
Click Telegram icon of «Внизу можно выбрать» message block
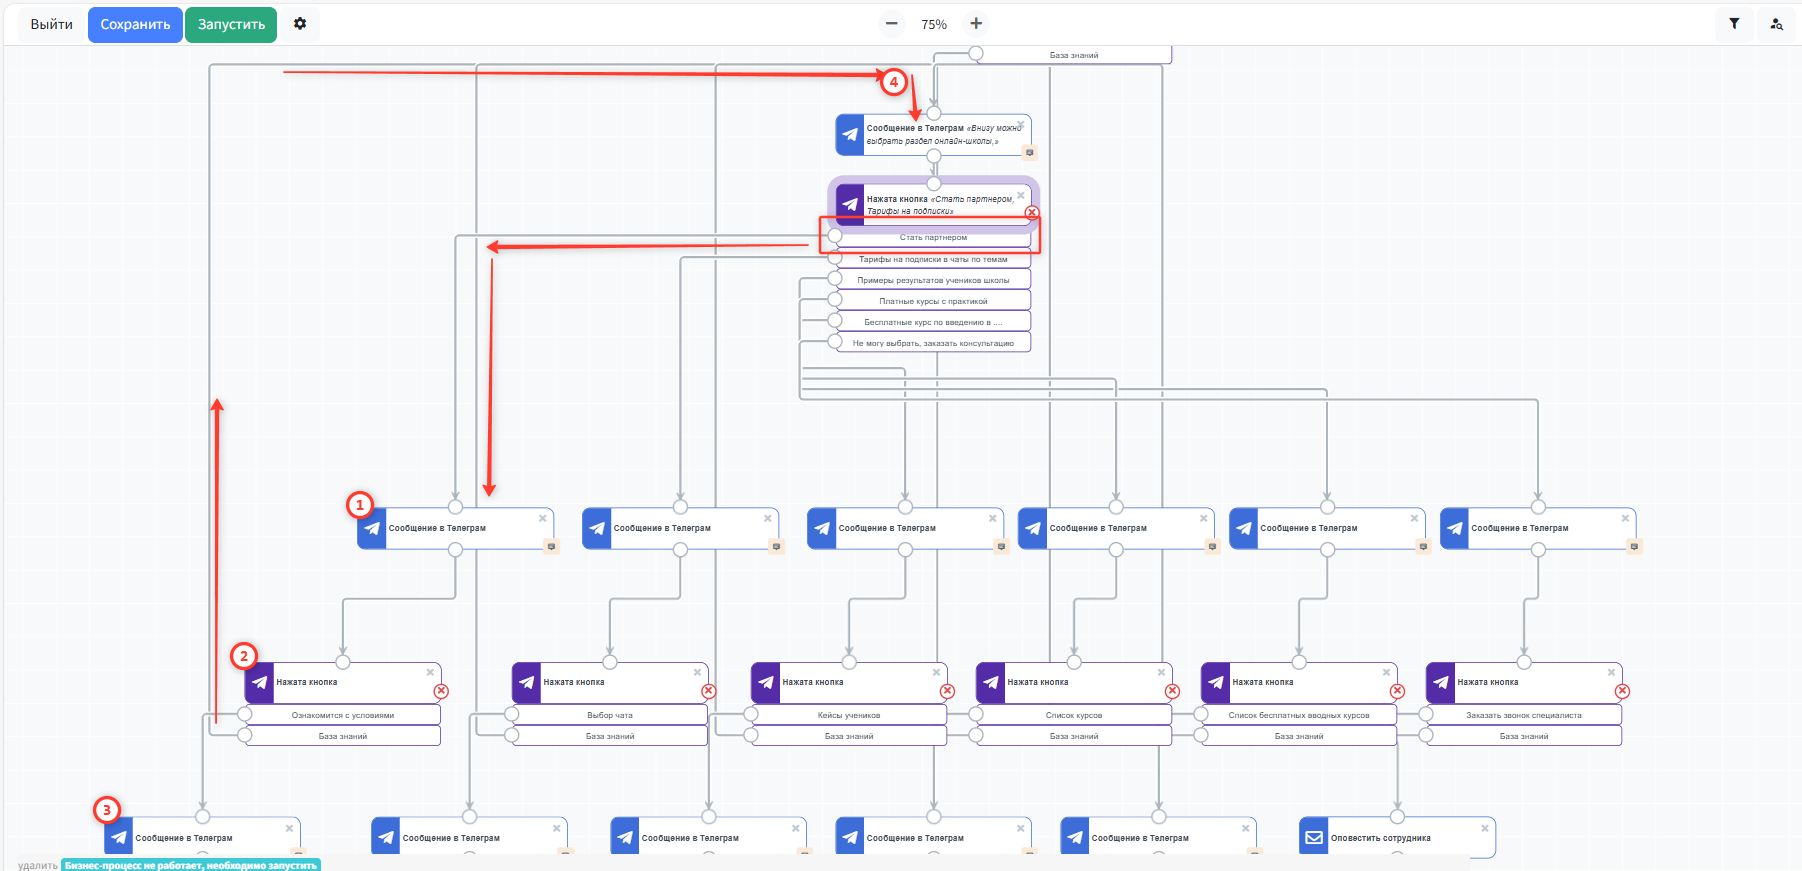850,135
